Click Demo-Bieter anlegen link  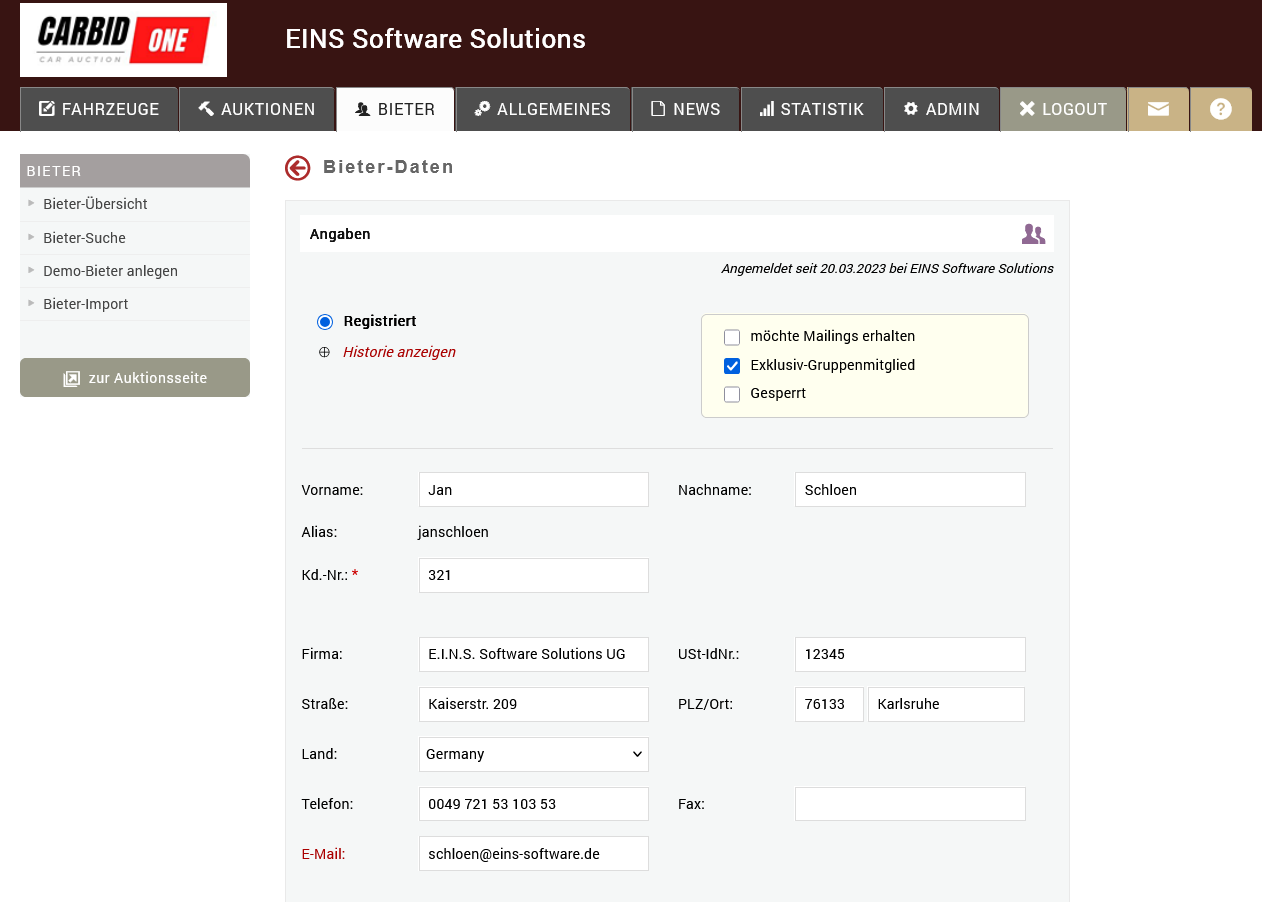pos(110,271)
